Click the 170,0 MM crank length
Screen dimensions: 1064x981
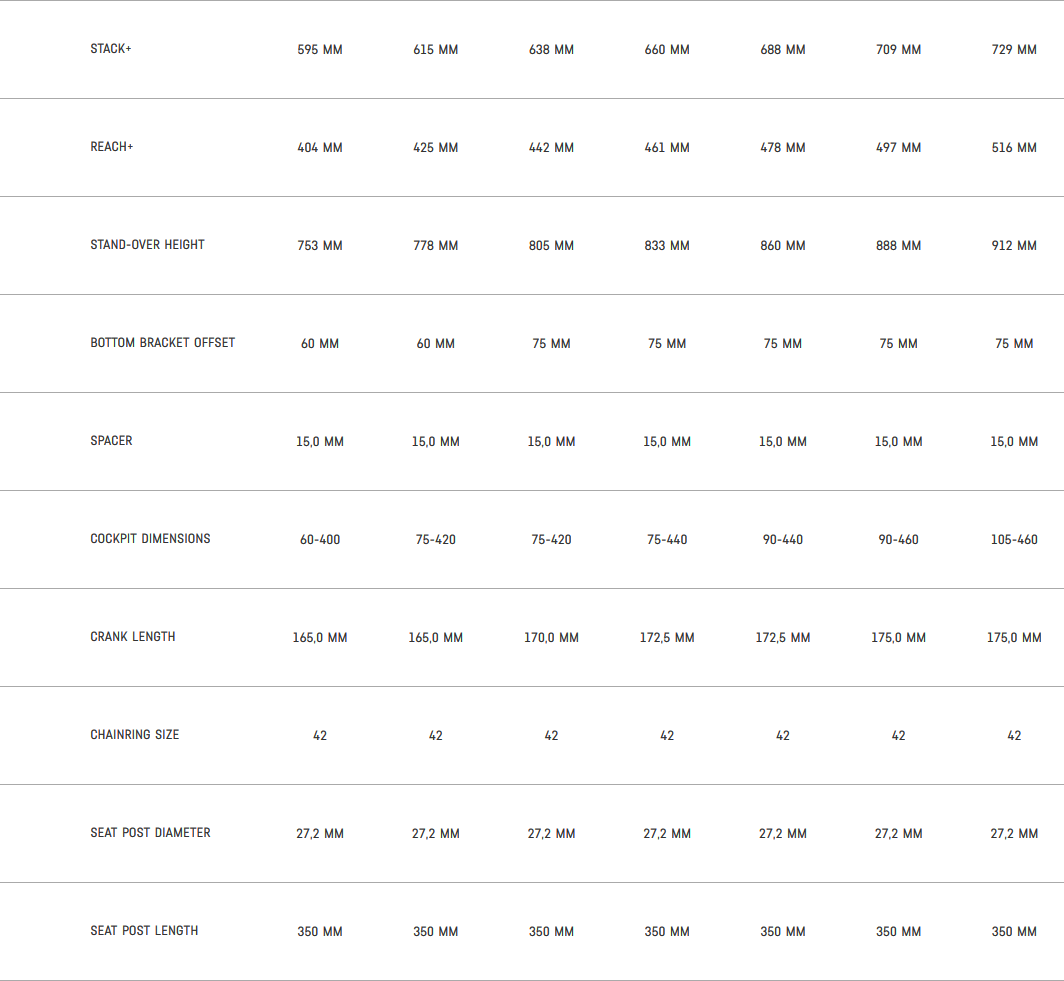click(x=551, y=638)
